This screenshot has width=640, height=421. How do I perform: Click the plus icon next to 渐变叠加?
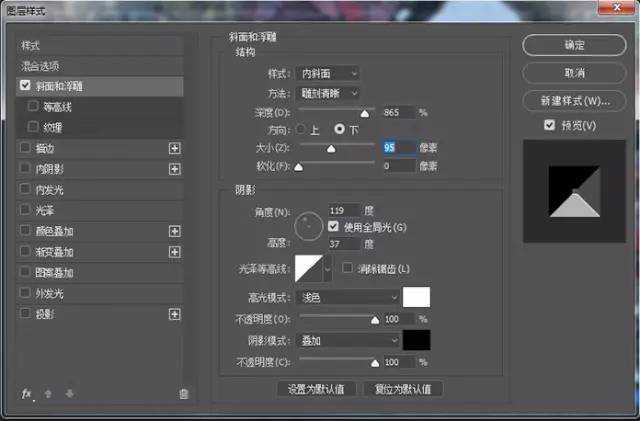click(x=175, y=252)
